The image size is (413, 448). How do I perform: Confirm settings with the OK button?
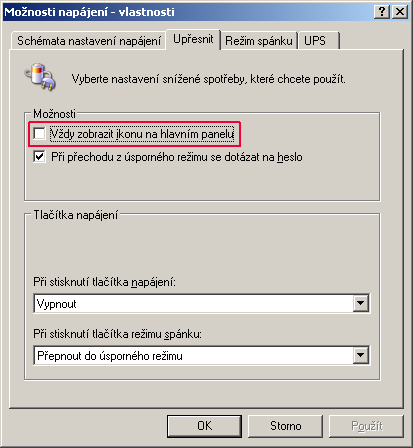(204, 426)
